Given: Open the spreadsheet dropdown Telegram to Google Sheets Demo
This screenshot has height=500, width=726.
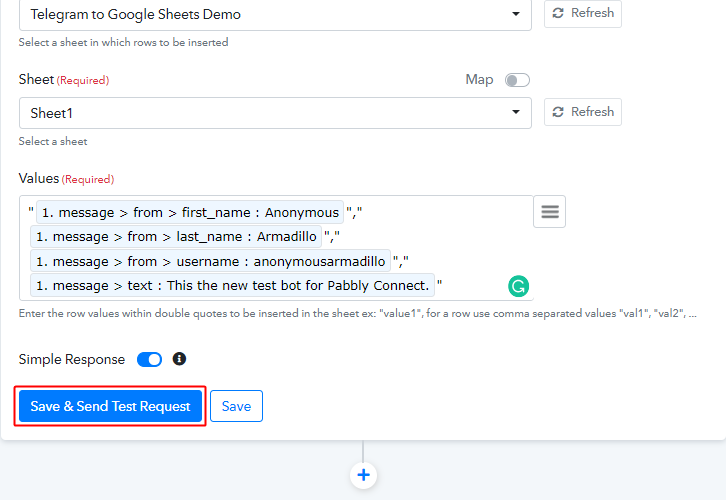Looking at the screenshot, I should coord(275,14).
